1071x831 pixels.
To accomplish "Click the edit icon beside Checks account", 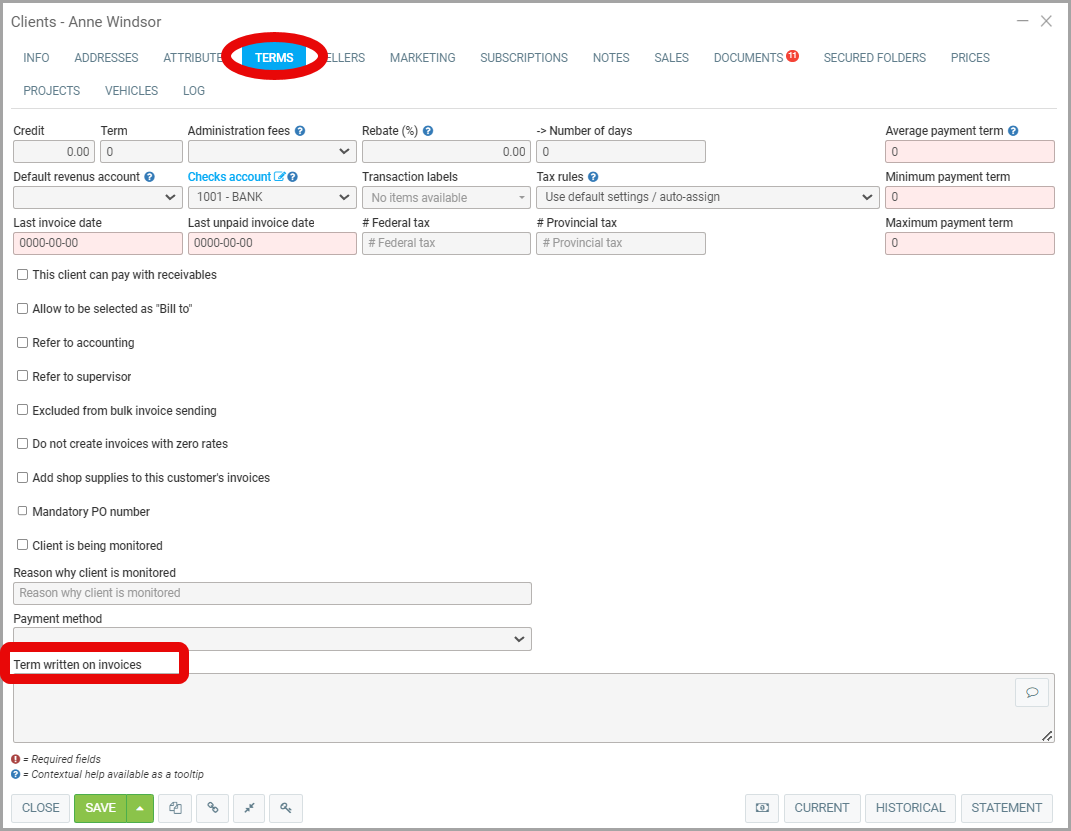I will [280, 177].
